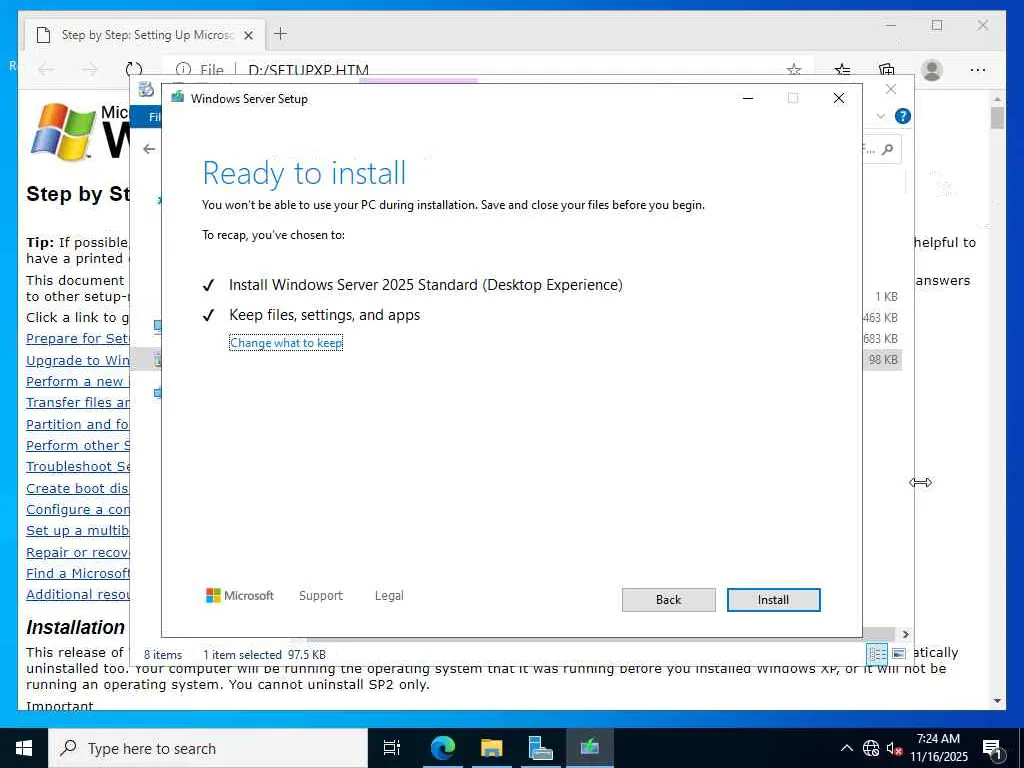
Task: Click the Back button in Setup
Action: click(x=668, y=600)
